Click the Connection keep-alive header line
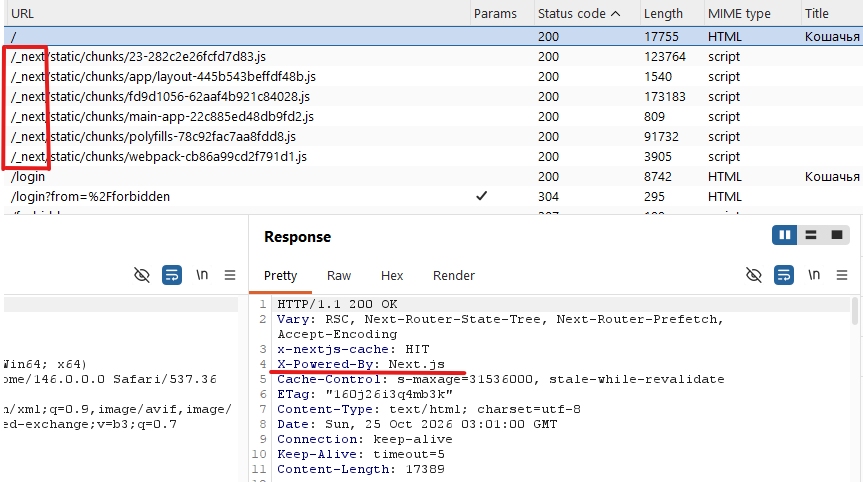Viewport: 863px width, 482px height. pyautogui.click(x=364, y=440)
